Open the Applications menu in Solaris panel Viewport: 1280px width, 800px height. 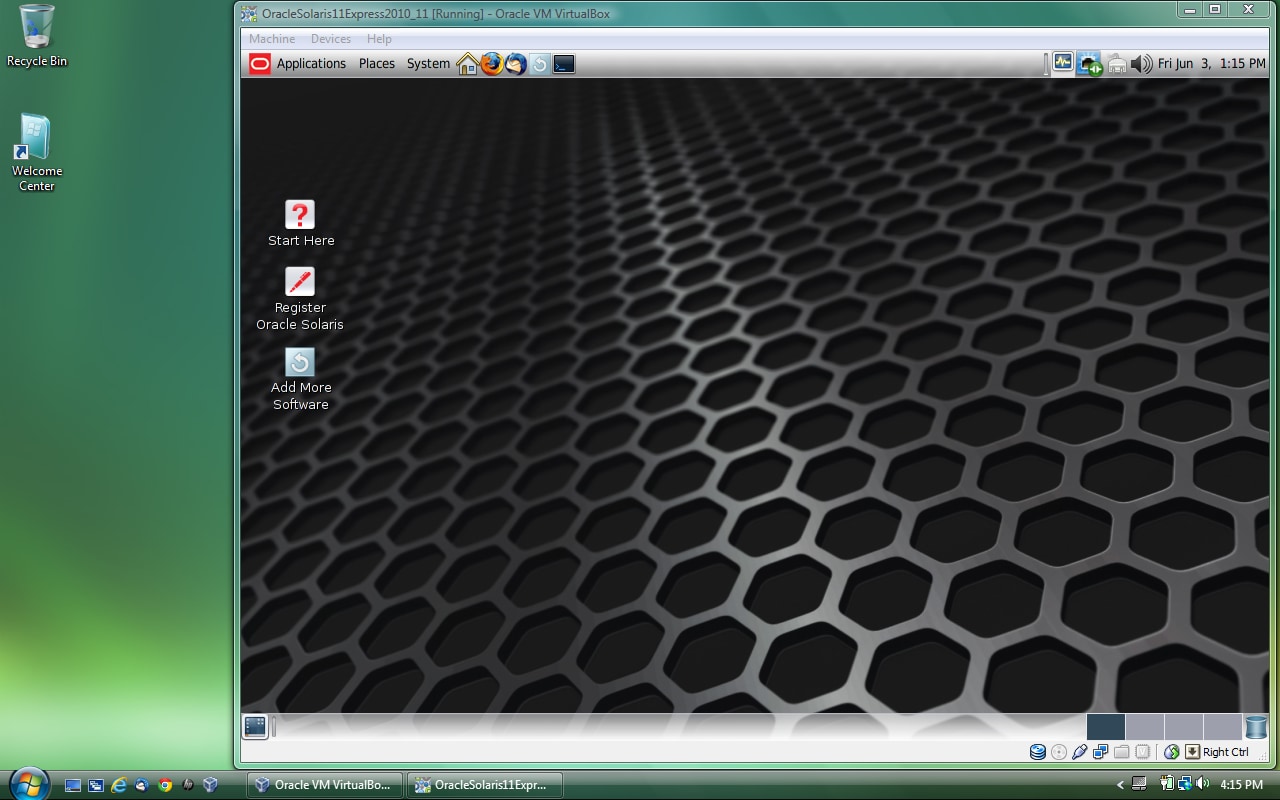tap(311, 63)
